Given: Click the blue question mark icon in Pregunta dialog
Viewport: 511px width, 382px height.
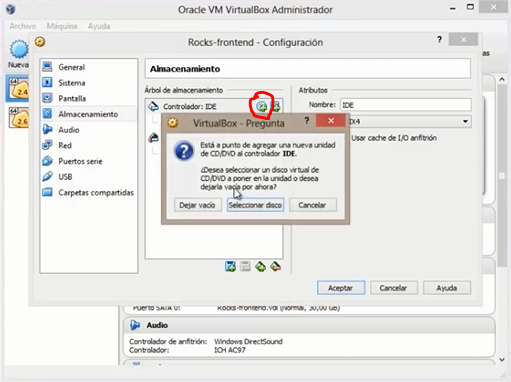Looking at the screenshot, I should (x=184, y=151).
